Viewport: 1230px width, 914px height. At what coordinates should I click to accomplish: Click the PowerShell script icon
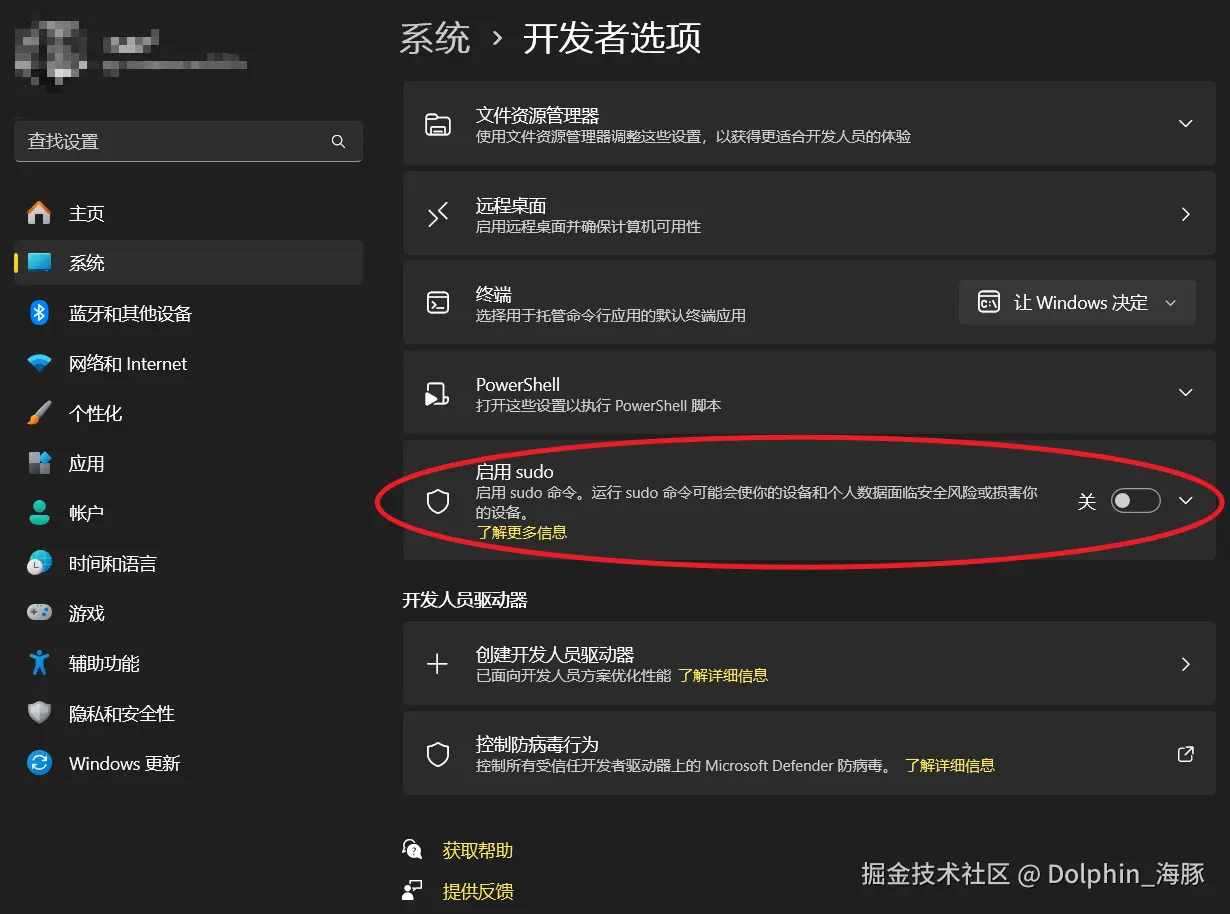tap(437, 394)
